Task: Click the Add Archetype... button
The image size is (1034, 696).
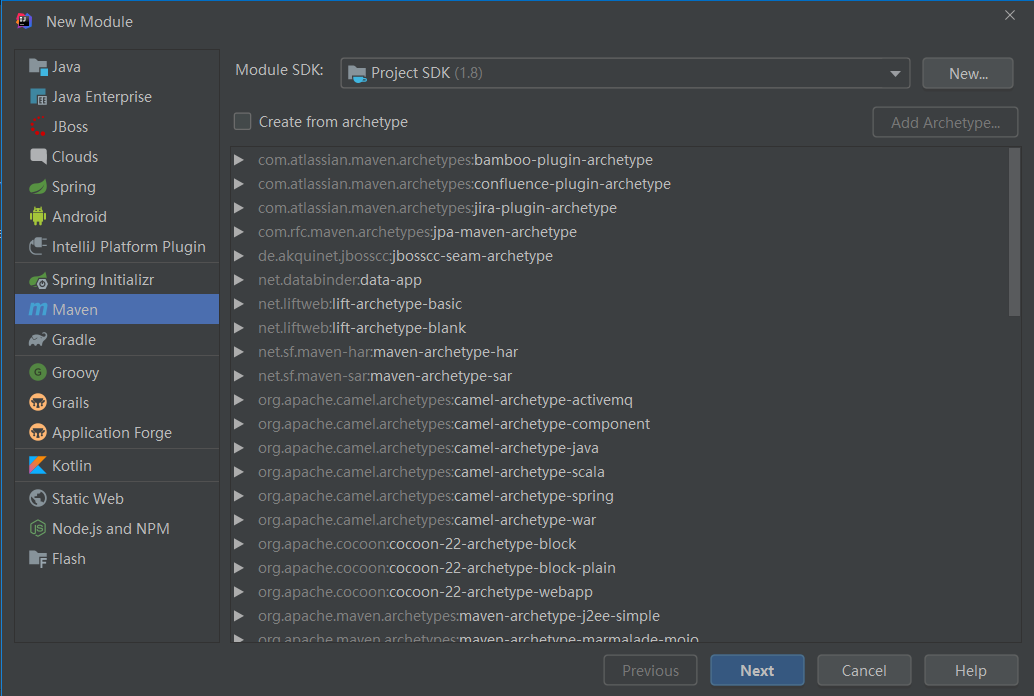Action: 945,122
